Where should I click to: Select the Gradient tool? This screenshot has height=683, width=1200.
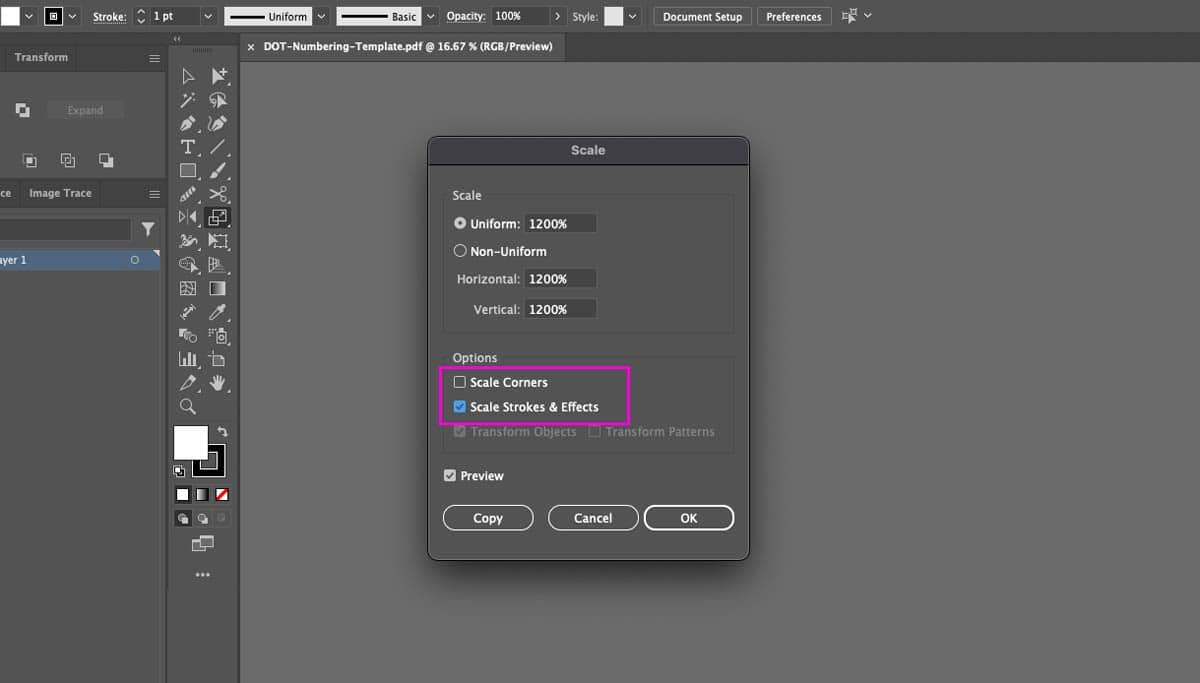(x=218, y=288)
